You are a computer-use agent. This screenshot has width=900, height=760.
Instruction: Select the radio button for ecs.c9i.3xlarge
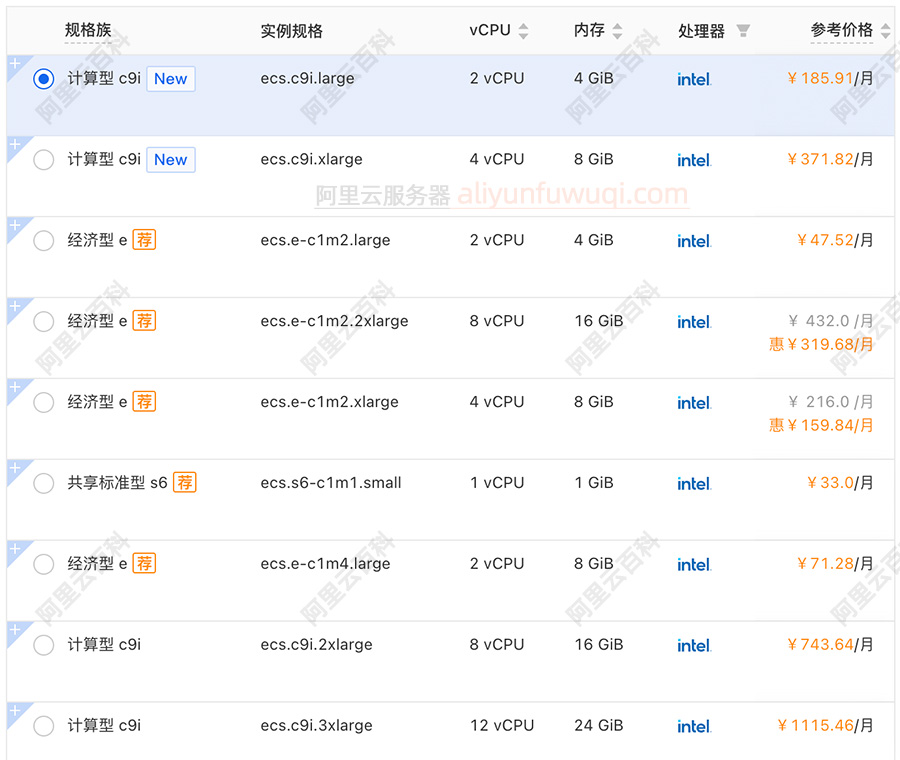(x=44, y=726)
